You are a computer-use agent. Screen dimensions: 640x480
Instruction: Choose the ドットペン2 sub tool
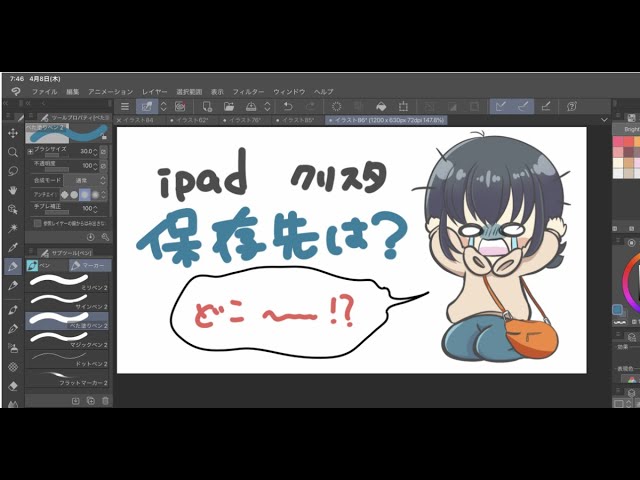coord(67,359)
